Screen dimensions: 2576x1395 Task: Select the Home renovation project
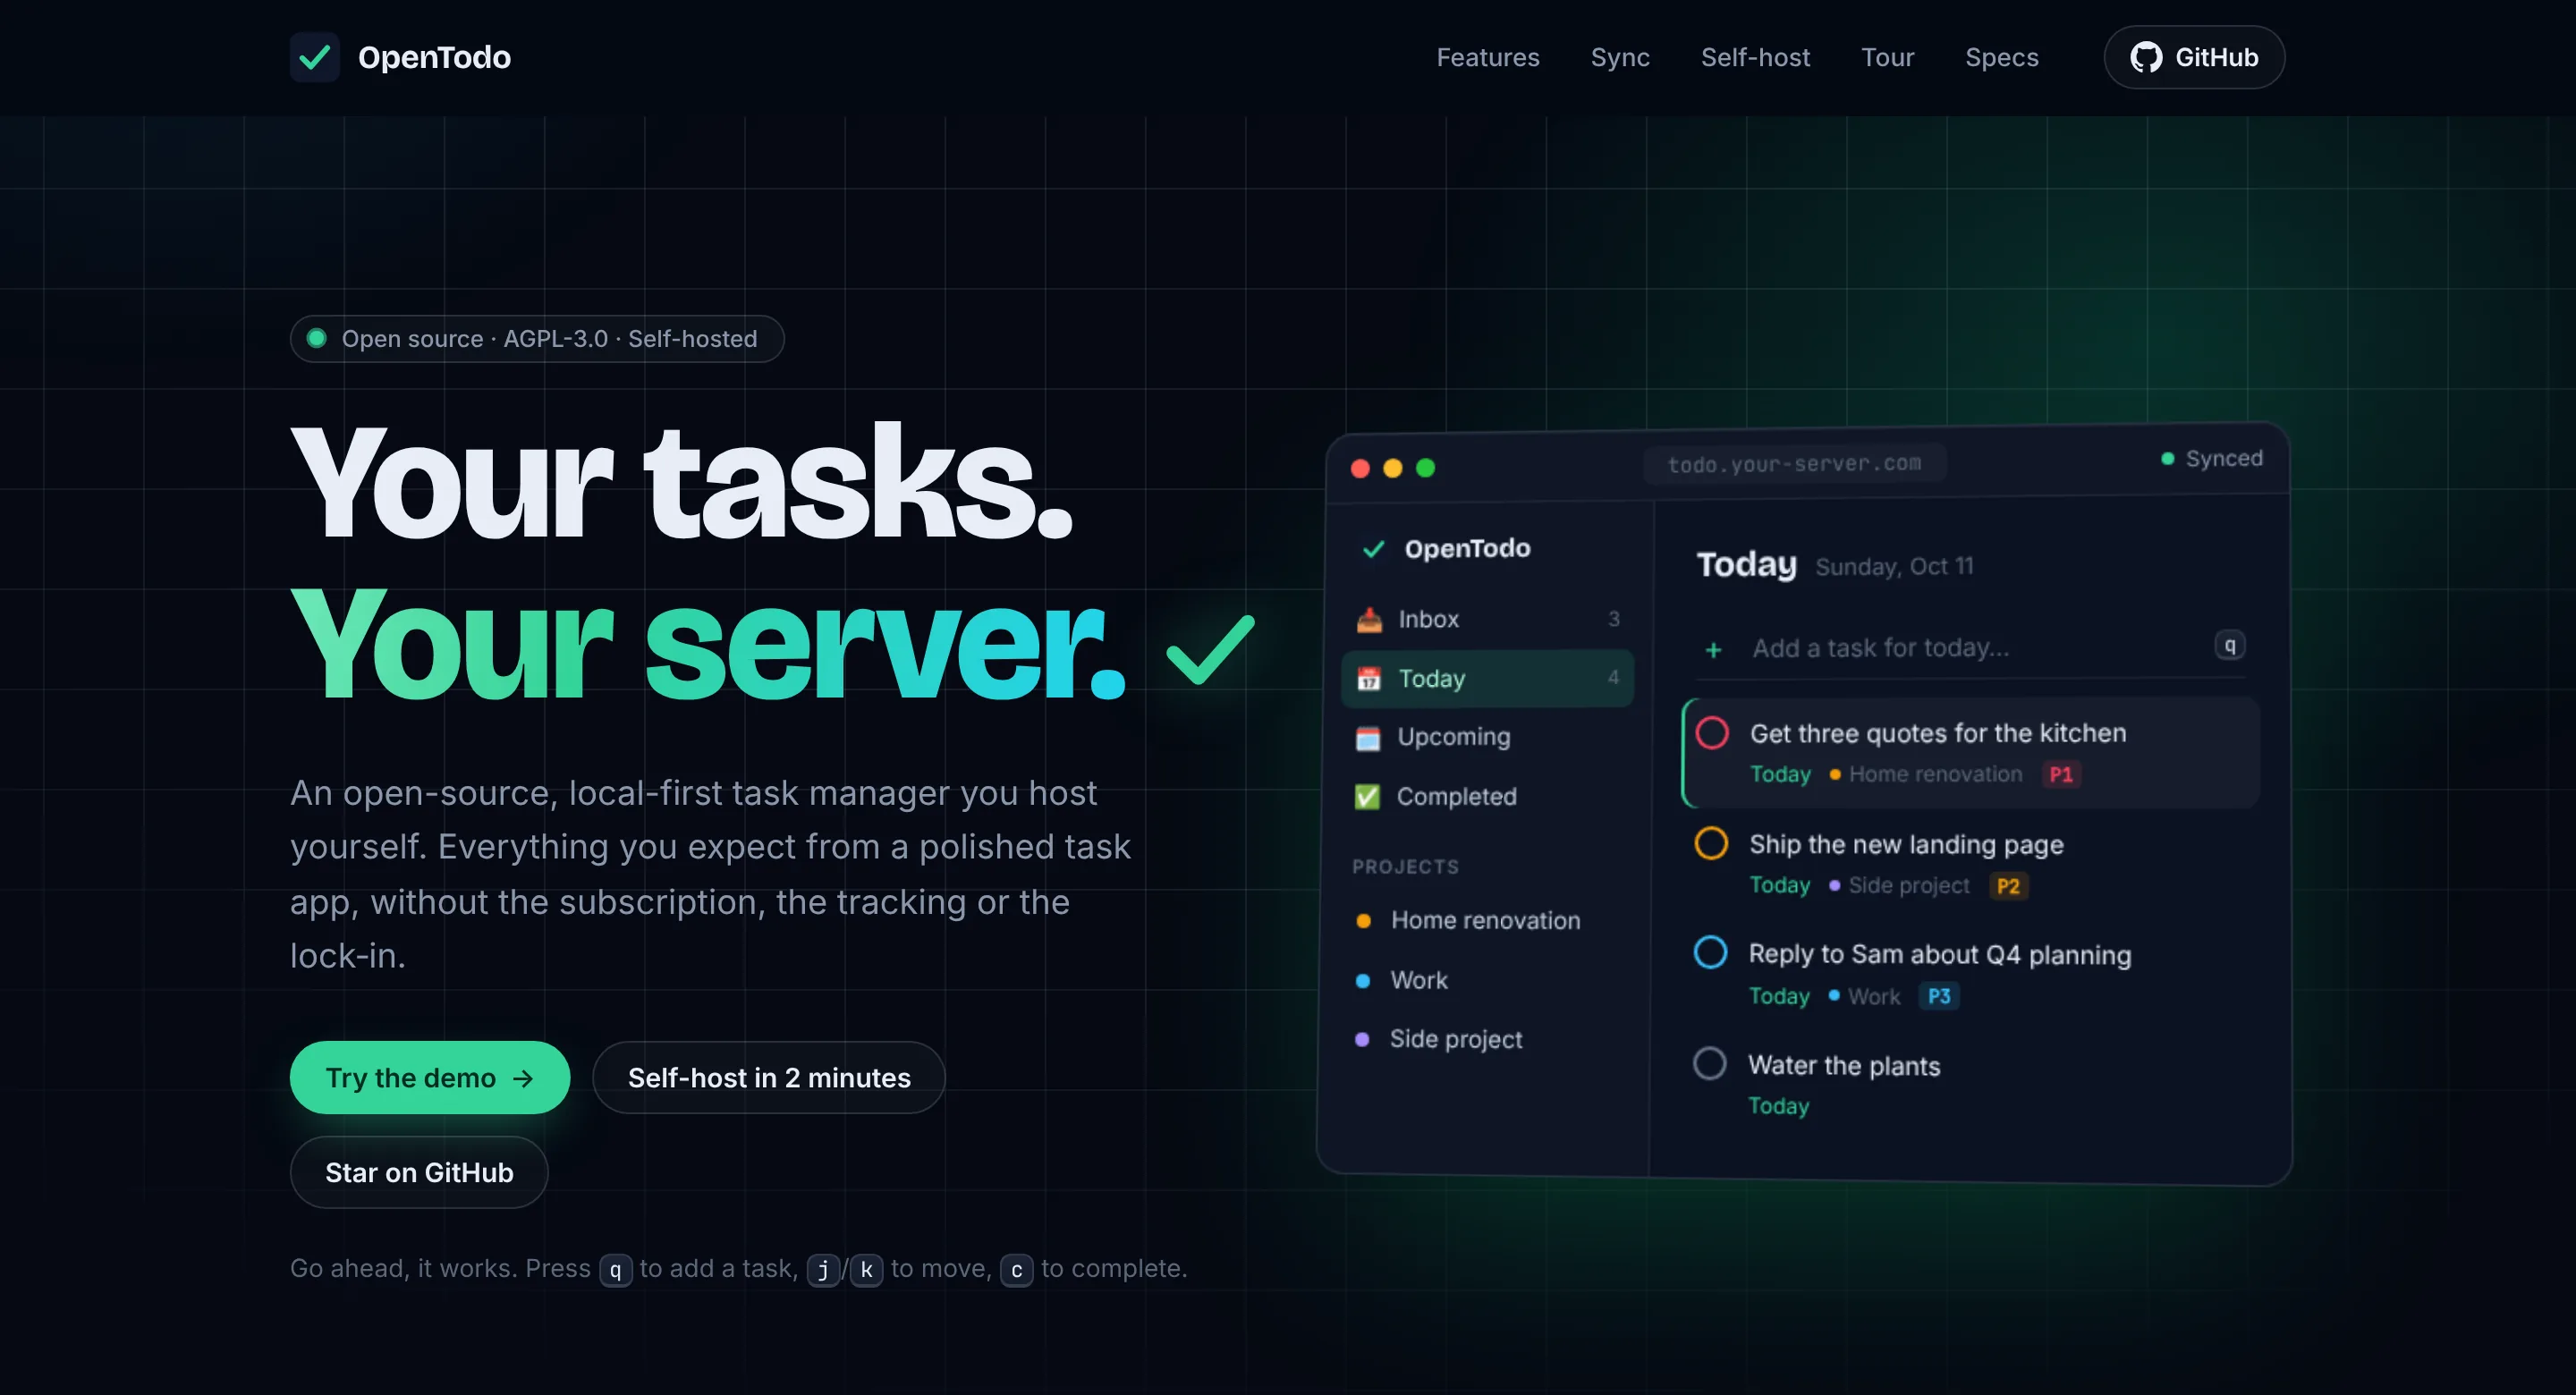point(1485,921)
